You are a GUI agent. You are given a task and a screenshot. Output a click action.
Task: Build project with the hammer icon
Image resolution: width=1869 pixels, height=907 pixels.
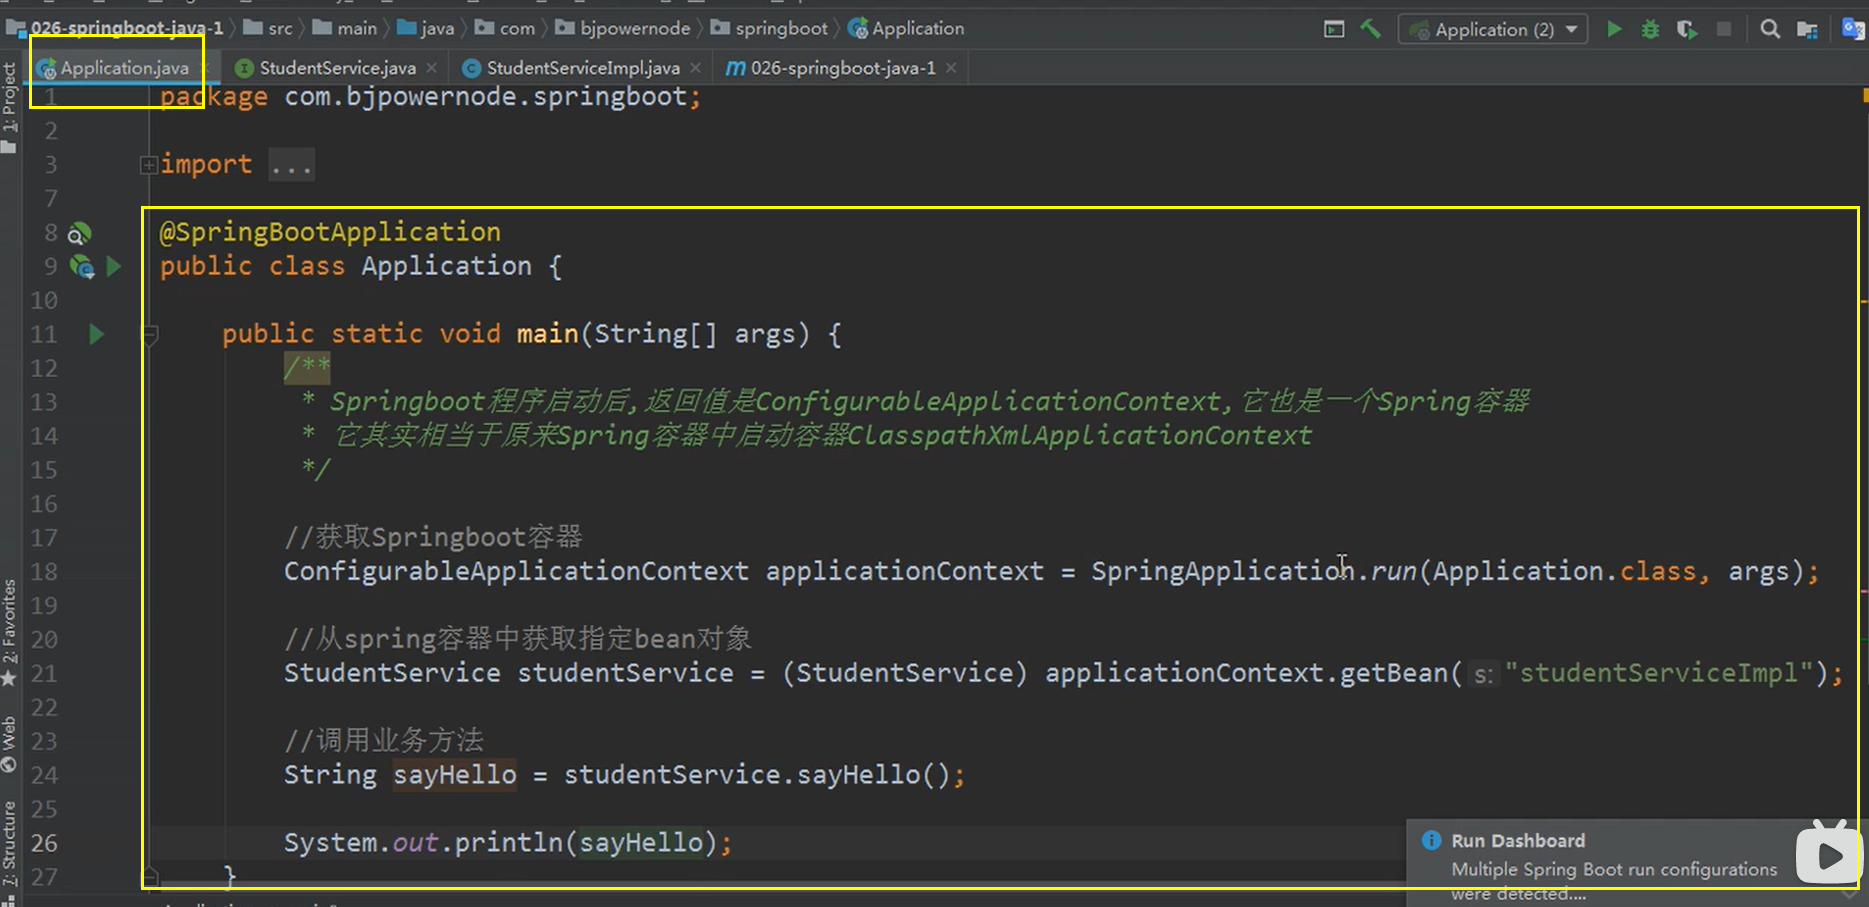coord(1370,29)
